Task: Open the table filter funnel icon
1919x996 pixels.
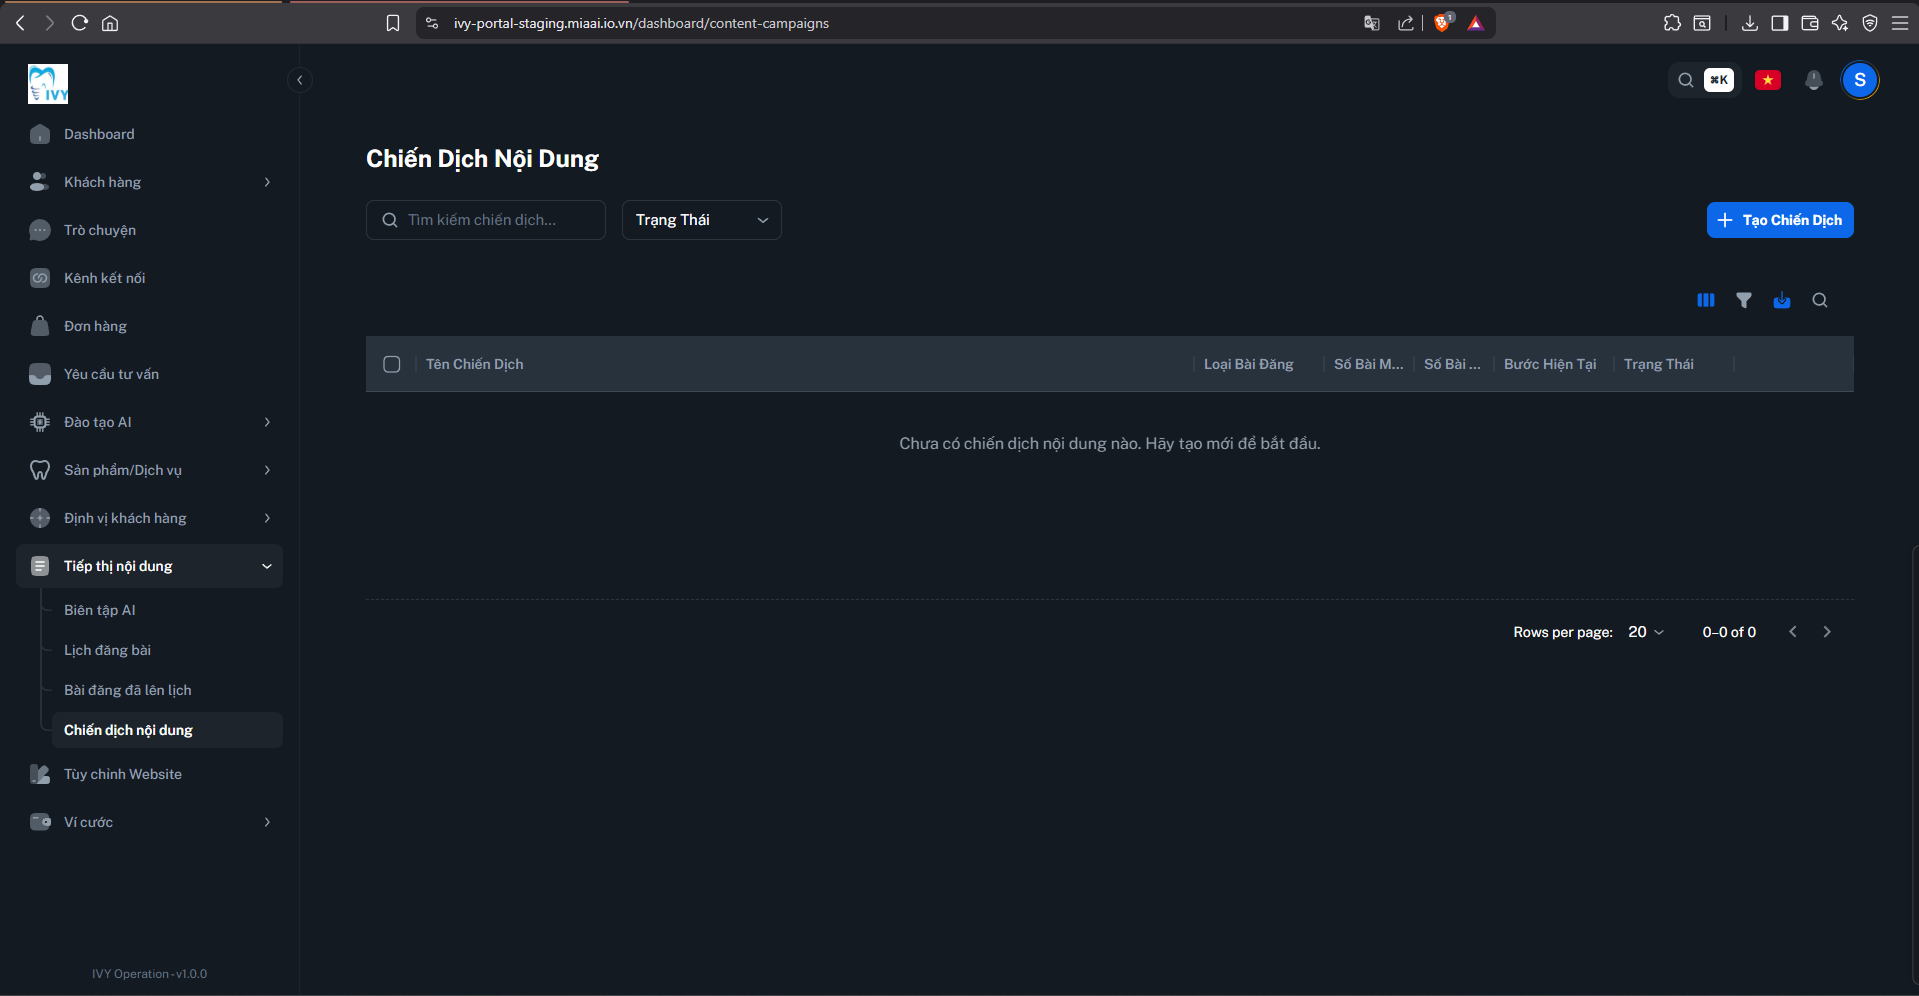Action: pos(1744,300)
